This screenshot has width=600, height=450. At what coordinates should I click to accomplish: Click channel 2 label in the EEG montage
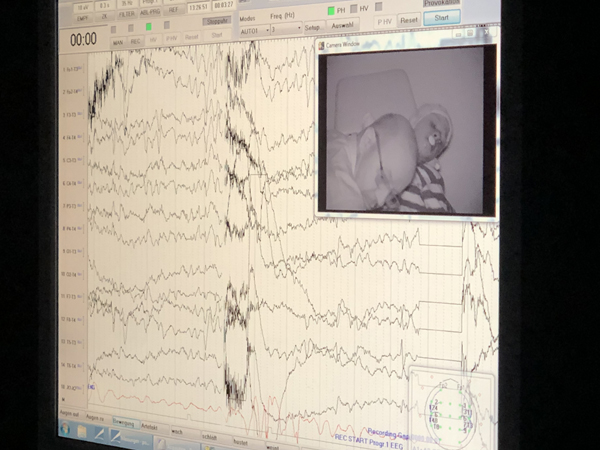73,92
